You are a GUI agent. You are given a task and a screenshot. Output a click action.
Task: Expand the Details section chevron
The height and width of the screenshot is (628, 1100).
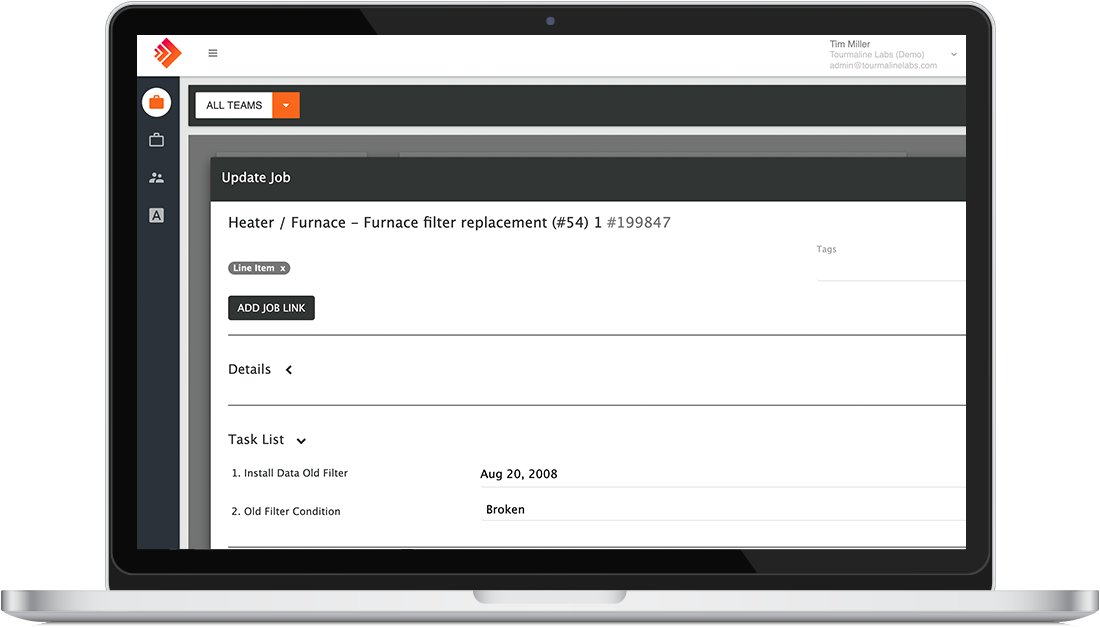click(x=289, y=370)
